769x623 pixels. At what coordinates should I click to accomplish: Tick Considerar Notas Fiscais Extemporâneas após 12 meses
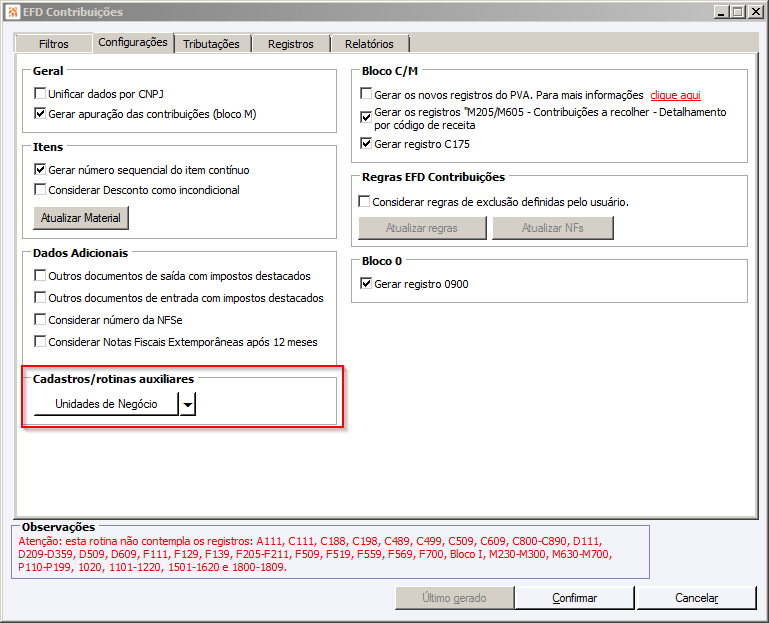40,341
